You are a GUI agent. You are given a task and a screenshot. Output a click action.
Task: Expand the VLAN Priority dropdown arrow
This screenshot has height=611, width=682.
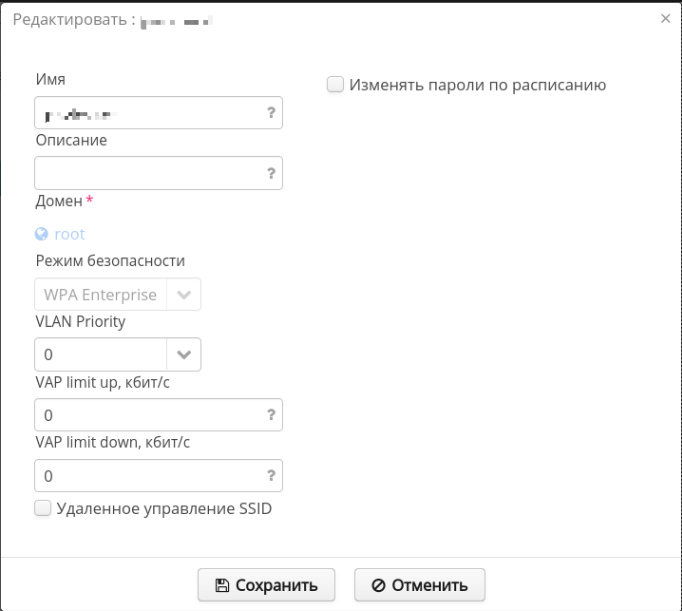point(184,354)
